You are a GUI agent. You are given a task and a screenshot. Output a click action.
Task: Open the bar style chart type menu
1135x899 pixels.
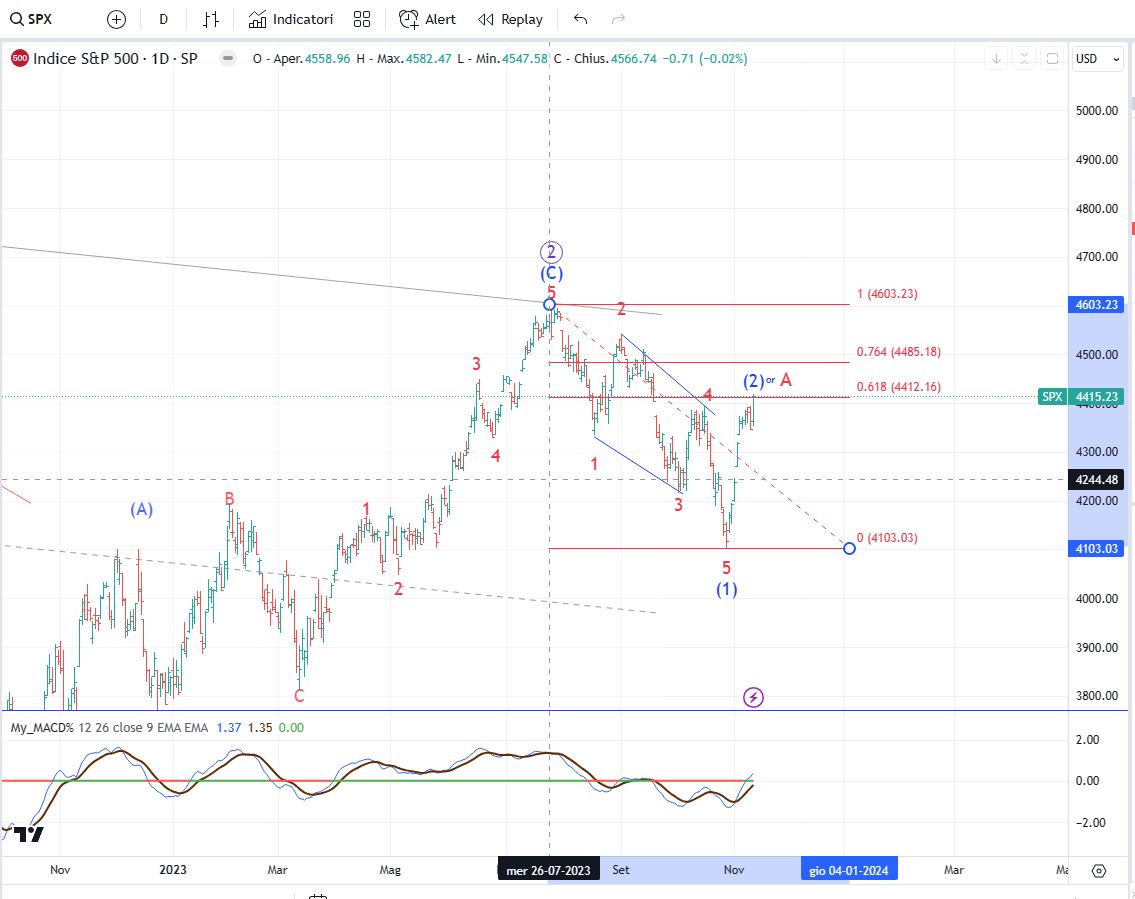pyautogui.click(x=211, y=20)
